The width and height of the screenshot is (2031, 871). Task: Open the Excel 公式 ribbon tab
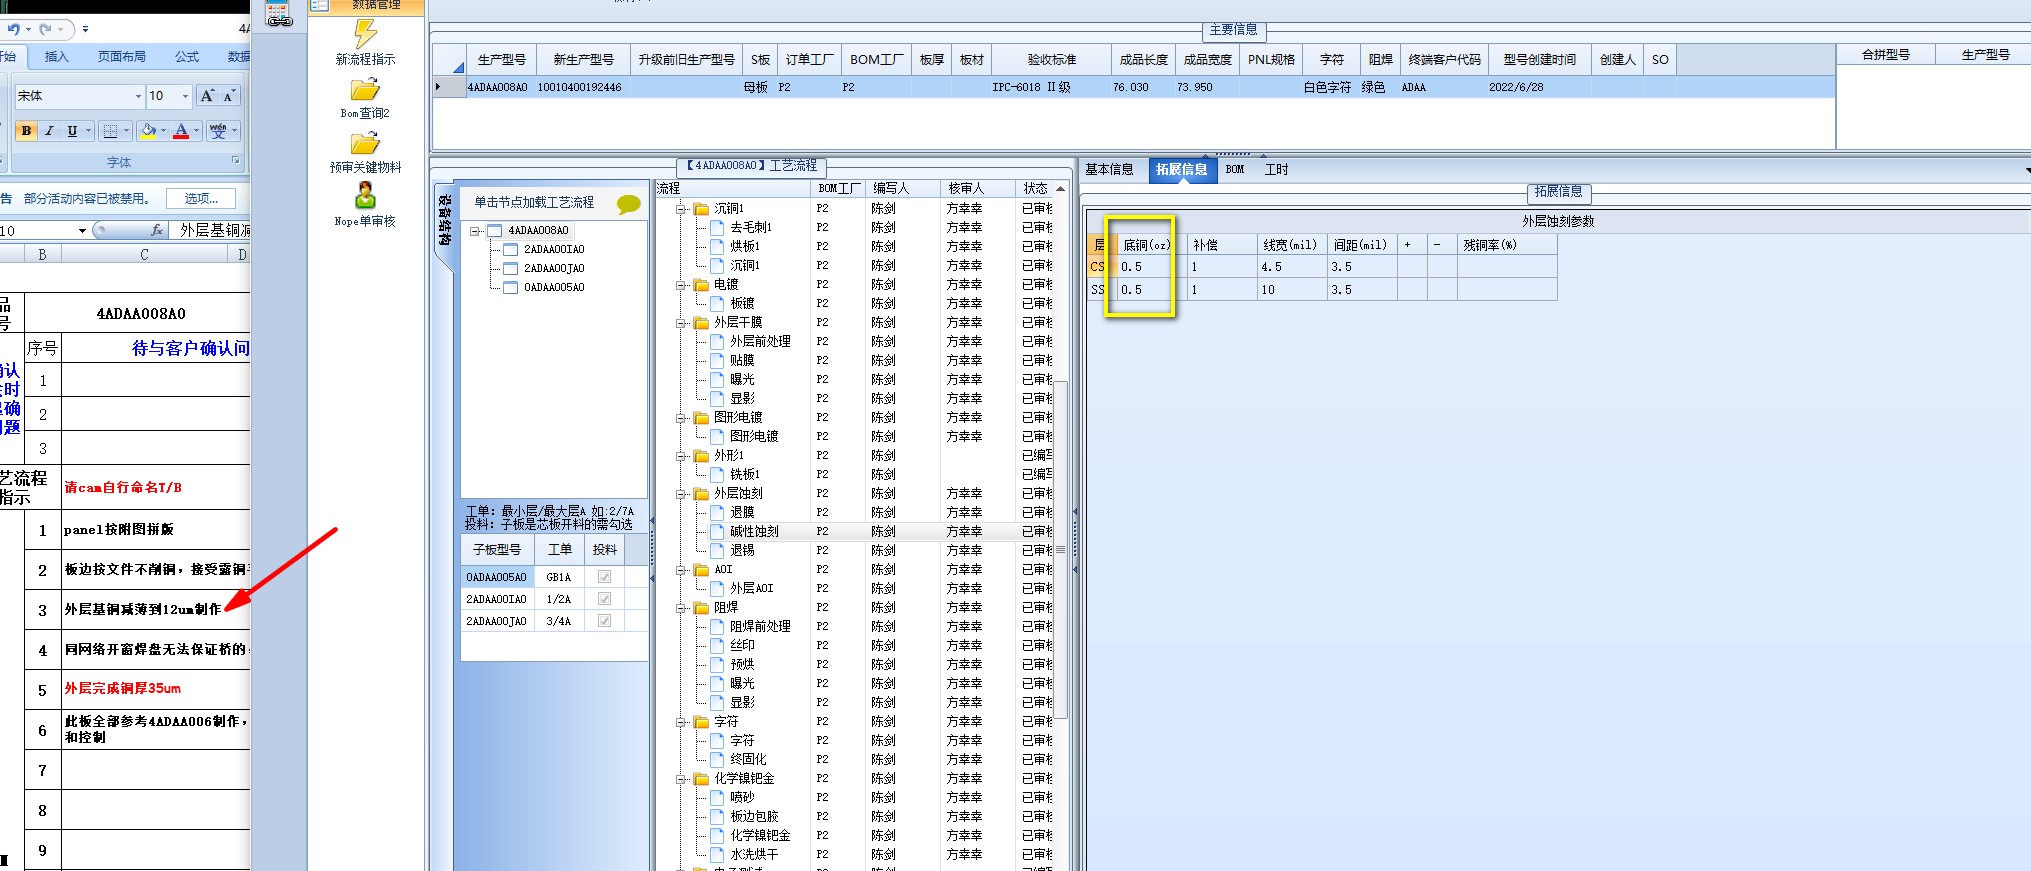click(187, 57)
